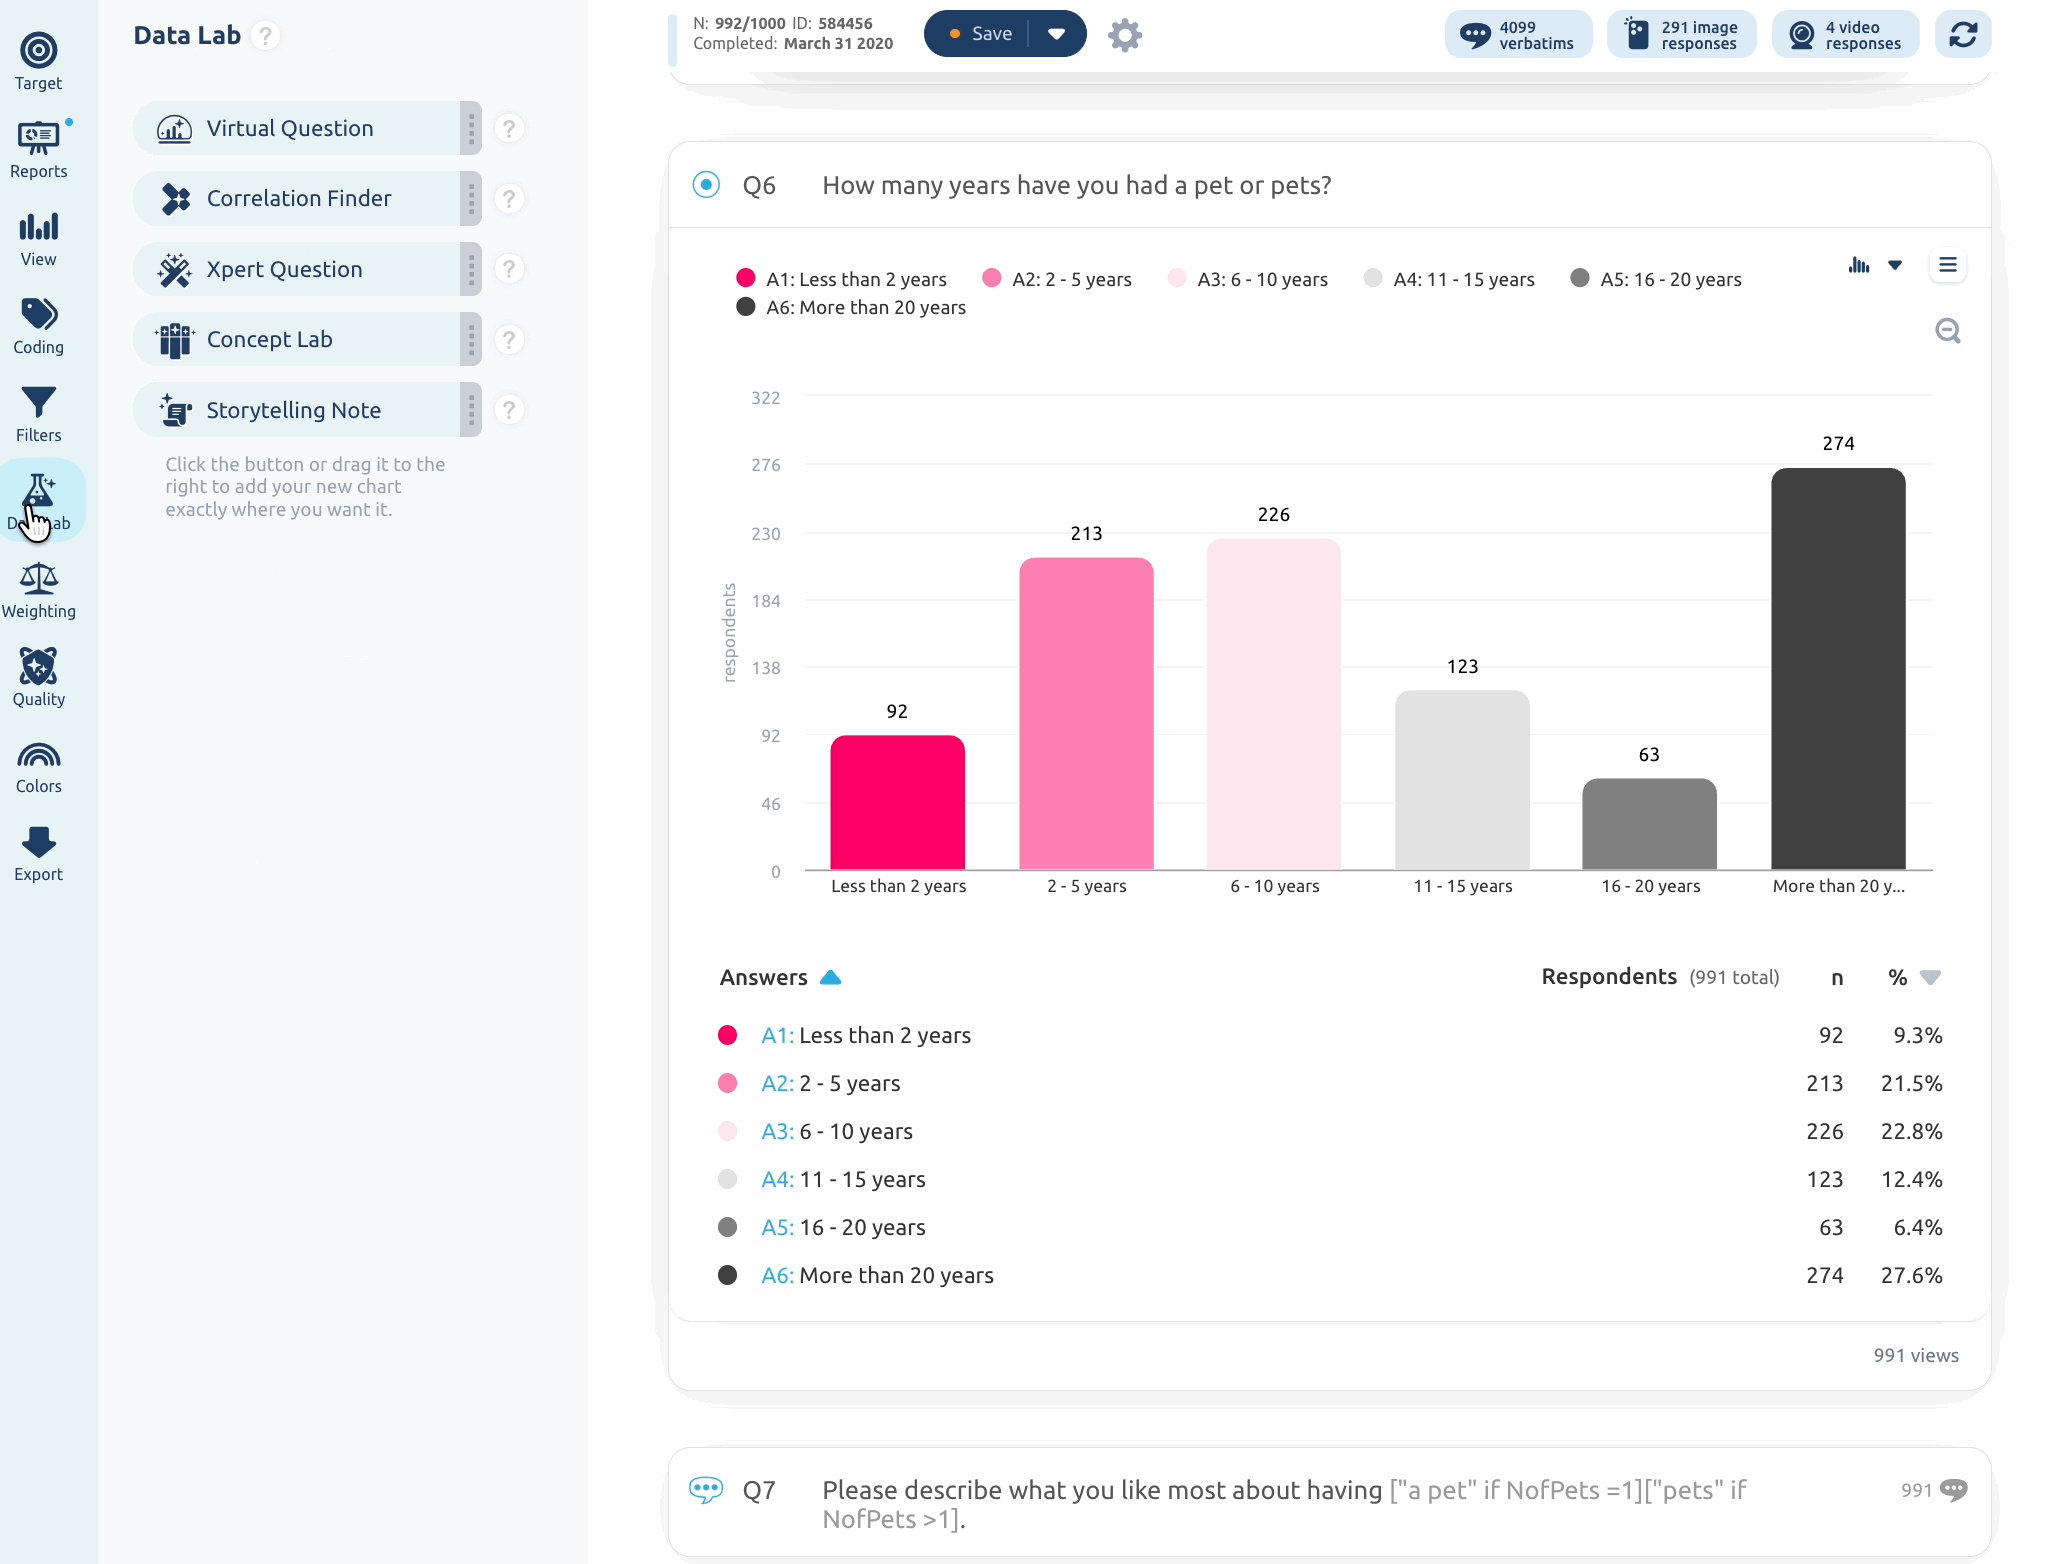Open 291 image responses
The image size is (2050, 1564).
pos(1681,35)
